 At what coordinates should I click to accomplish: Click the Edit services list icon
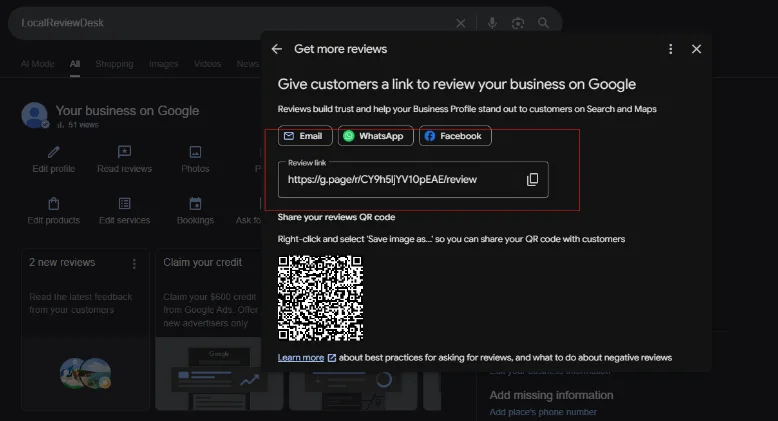coord(124,204)
